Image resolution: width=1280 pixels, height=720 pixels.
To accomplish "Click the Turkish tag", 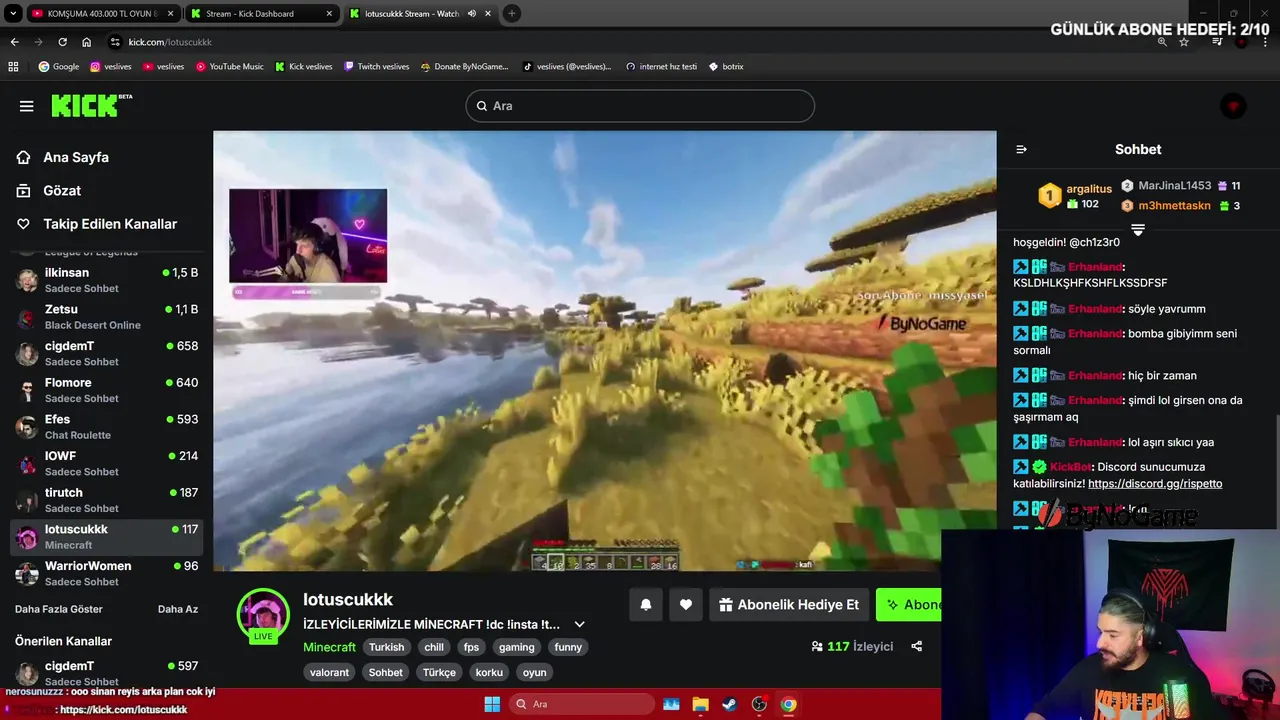I will [x=386, y=647].
